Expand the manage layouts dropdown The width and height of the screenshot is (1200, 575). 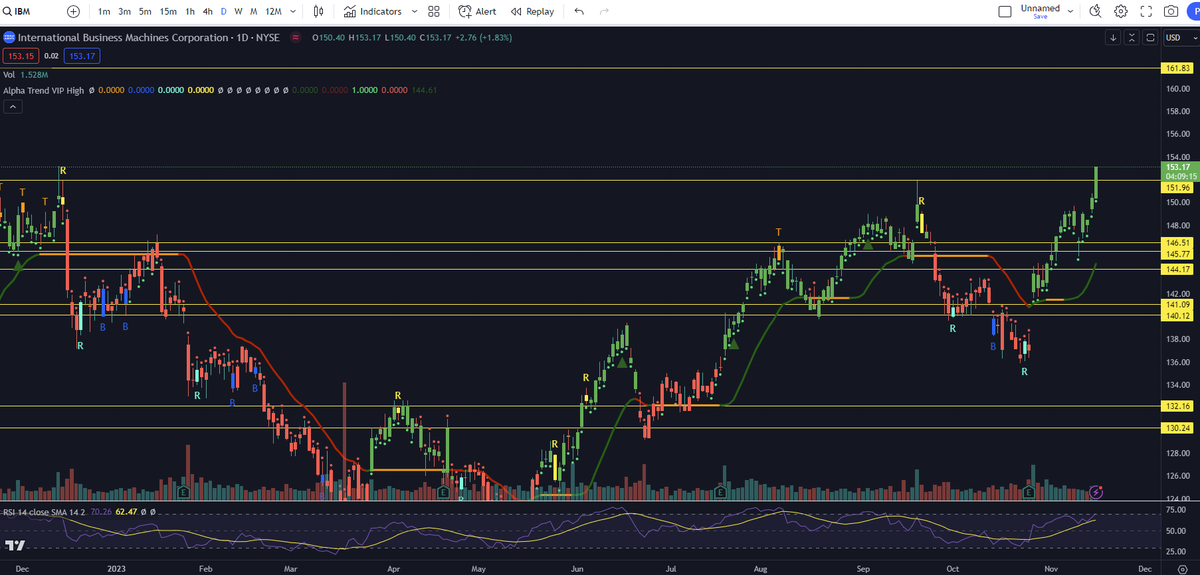[1071, 12]
